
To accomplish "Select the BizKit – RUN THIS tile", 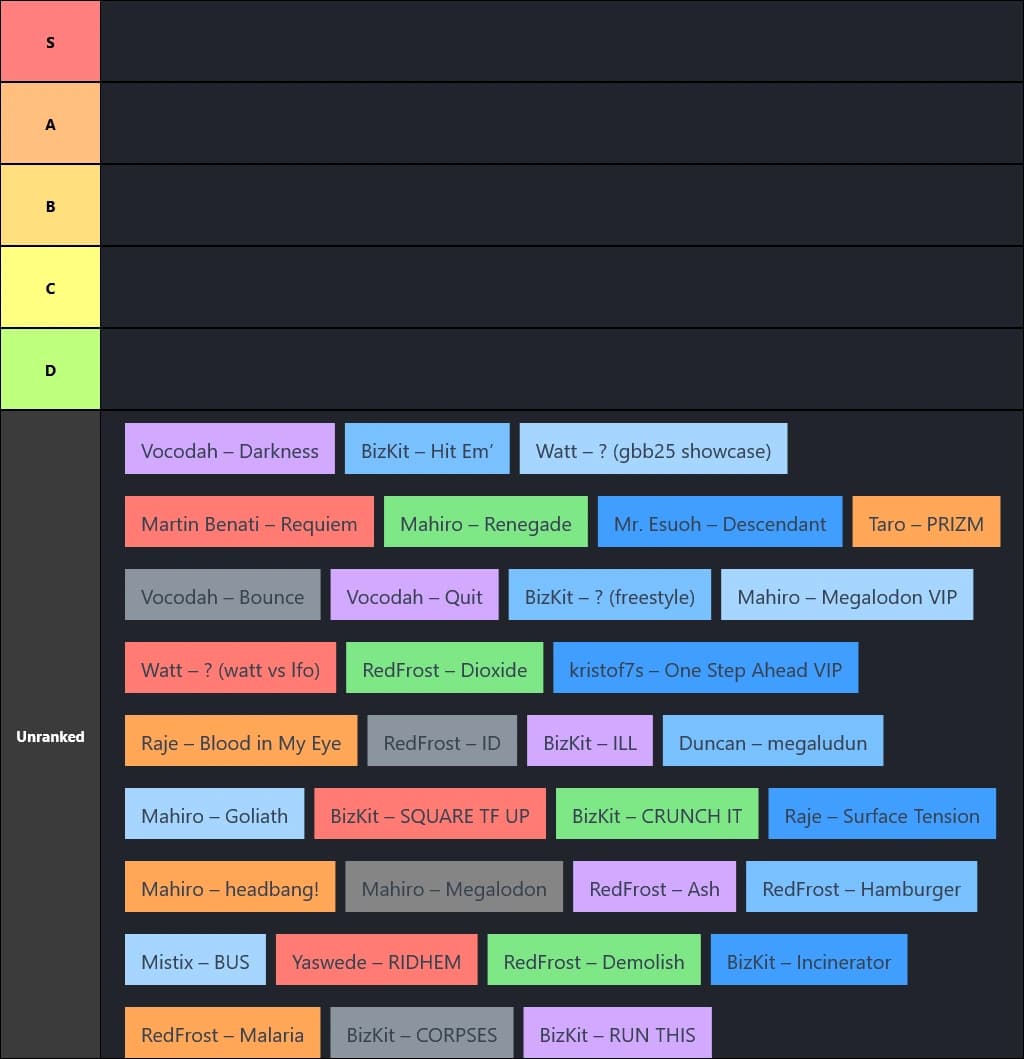I will (617, 1034).
